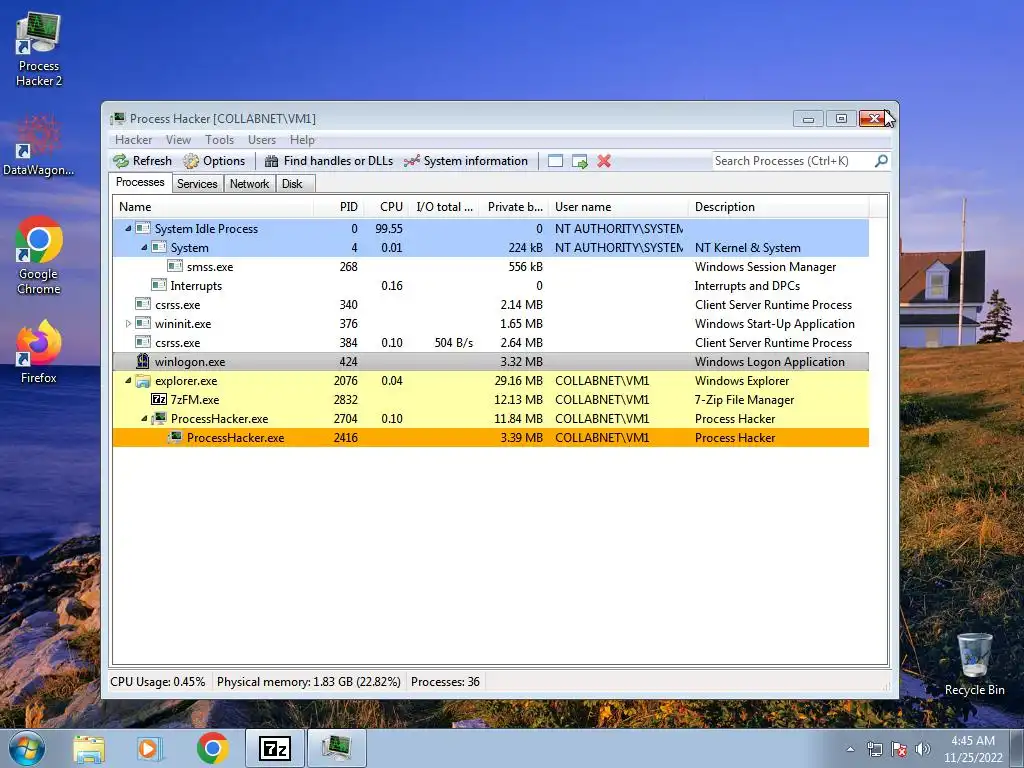
Task: Open the Google Chrome desktop shortcut
Action: pos(39,256)
